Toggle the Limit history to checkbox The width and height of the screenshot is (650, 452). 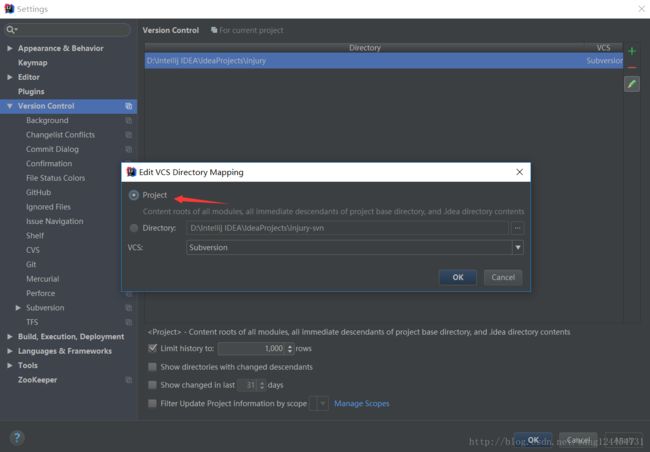[153, 348]
